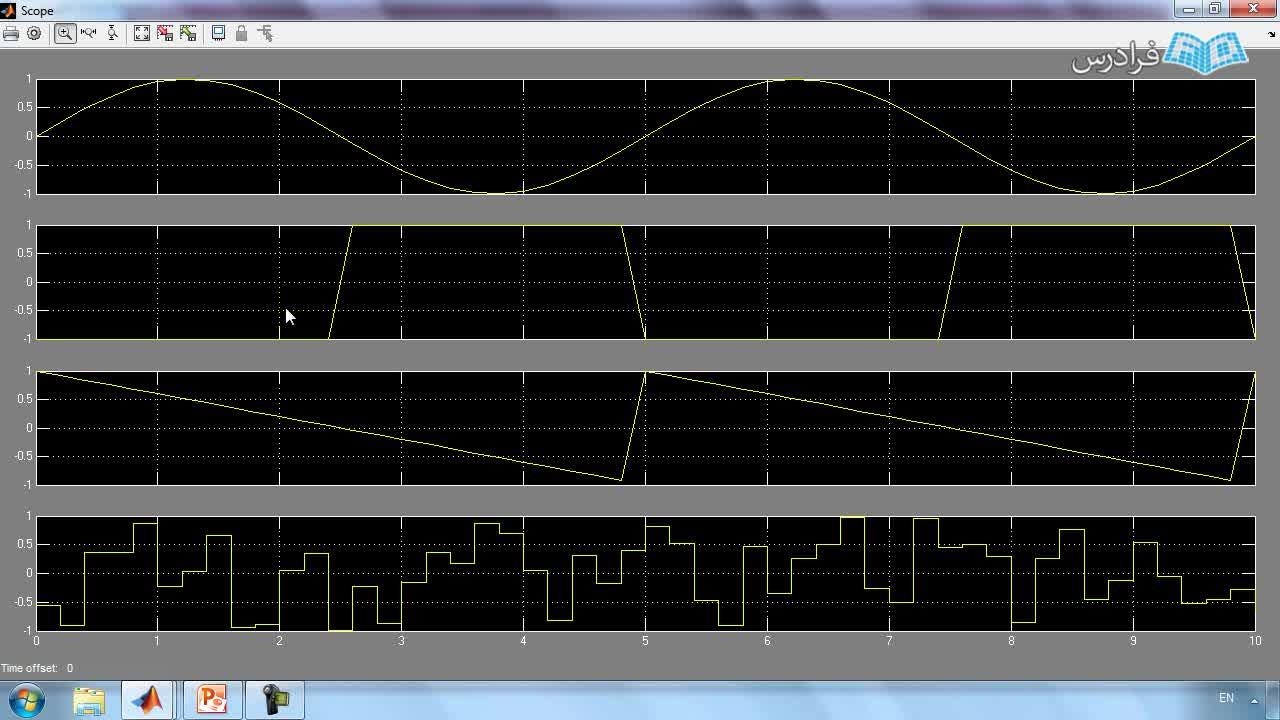
Task: Click the Autoscale icon
Action: (x=142, y=33)
